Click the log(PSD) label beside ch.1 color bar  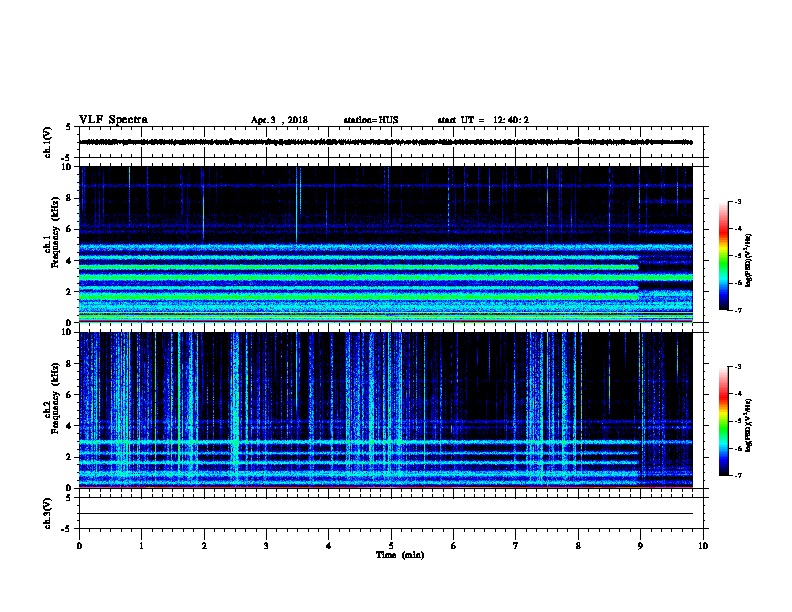click(749, 261)
